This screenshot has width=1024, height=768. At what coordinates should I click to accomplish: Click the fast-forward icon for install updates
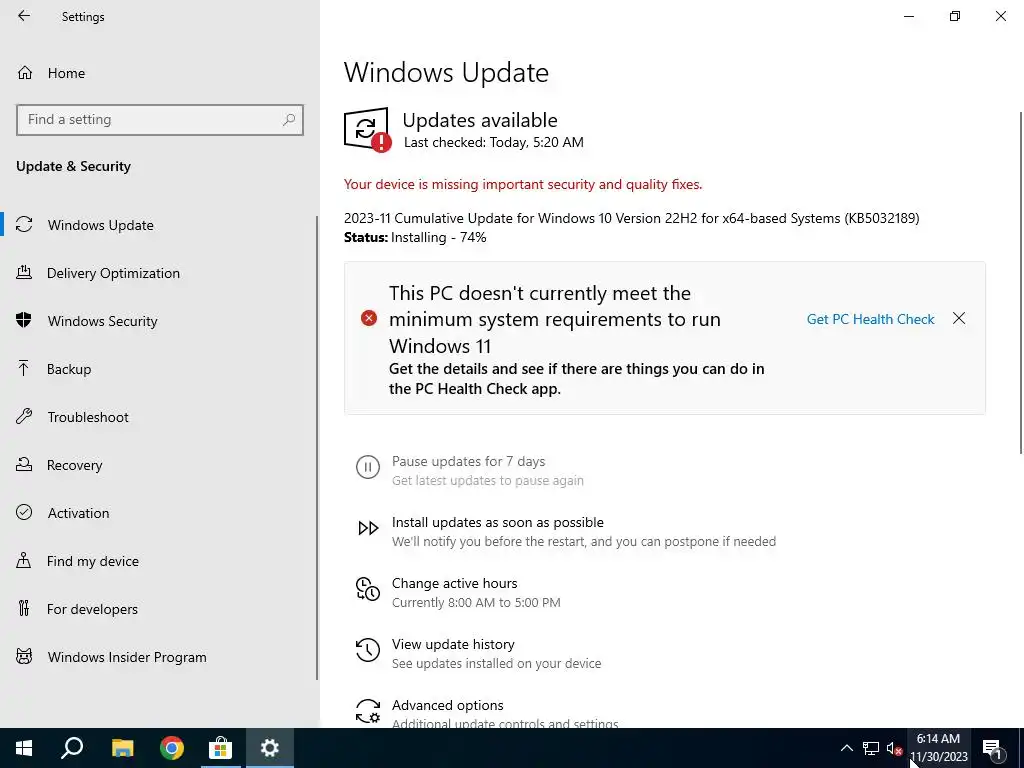coord(368,528)
